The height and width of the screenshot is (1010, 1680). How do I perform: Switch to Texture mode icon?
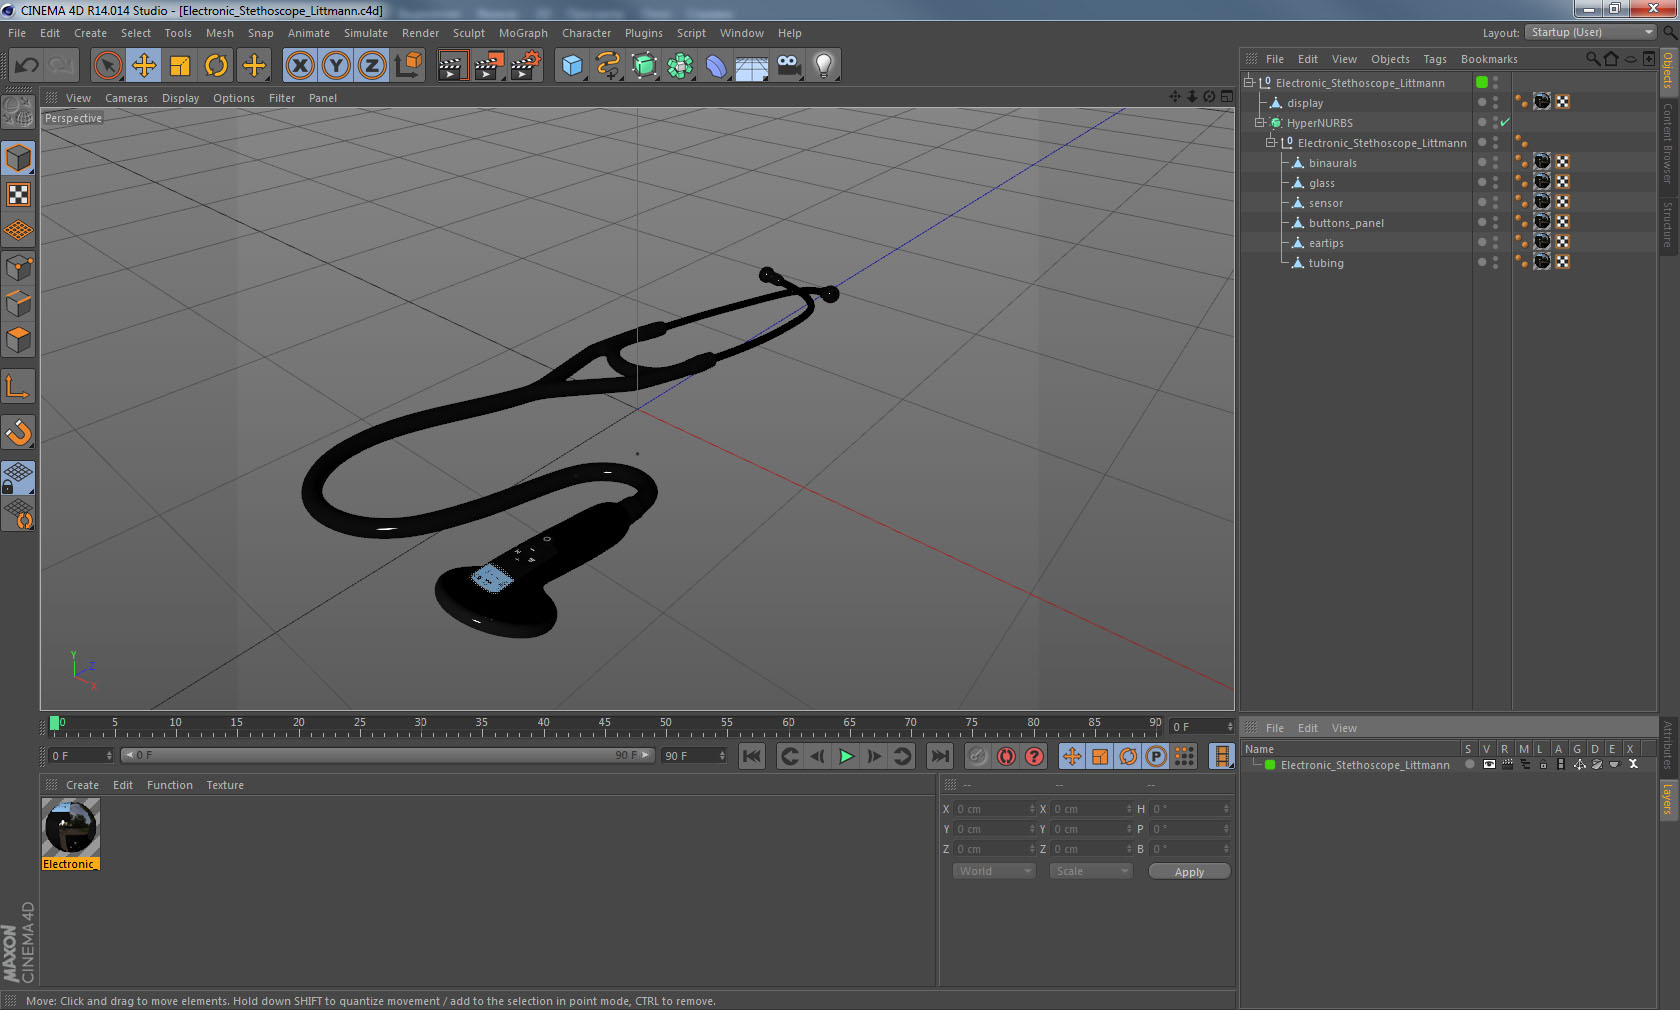(18, 194)
